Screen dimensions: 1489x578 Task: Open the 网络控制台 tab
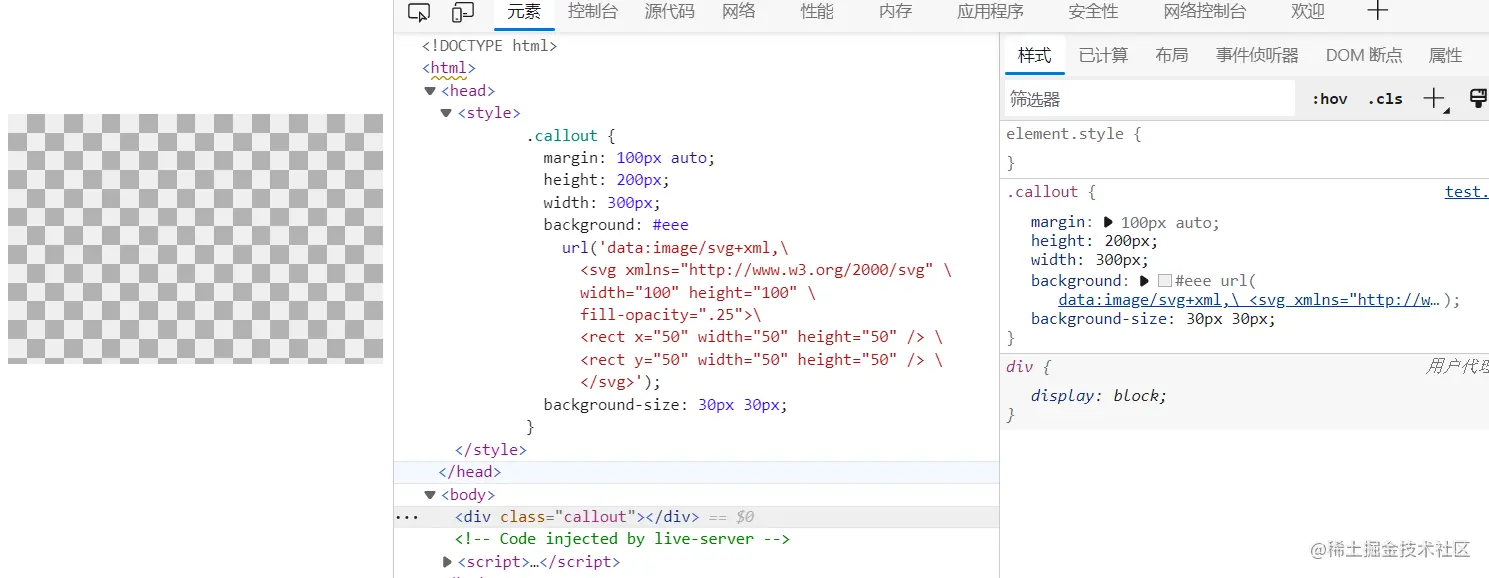[1205, 12]
